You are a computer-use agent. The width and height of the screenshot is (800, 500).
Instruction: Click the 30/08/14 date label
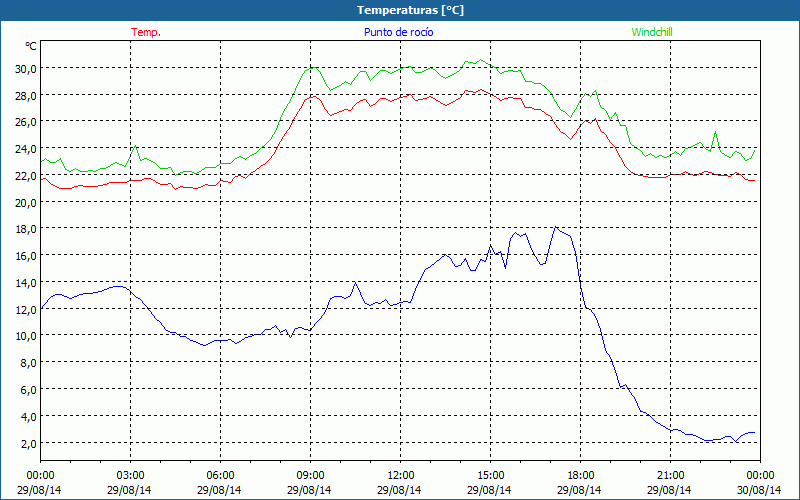[759, 490]
